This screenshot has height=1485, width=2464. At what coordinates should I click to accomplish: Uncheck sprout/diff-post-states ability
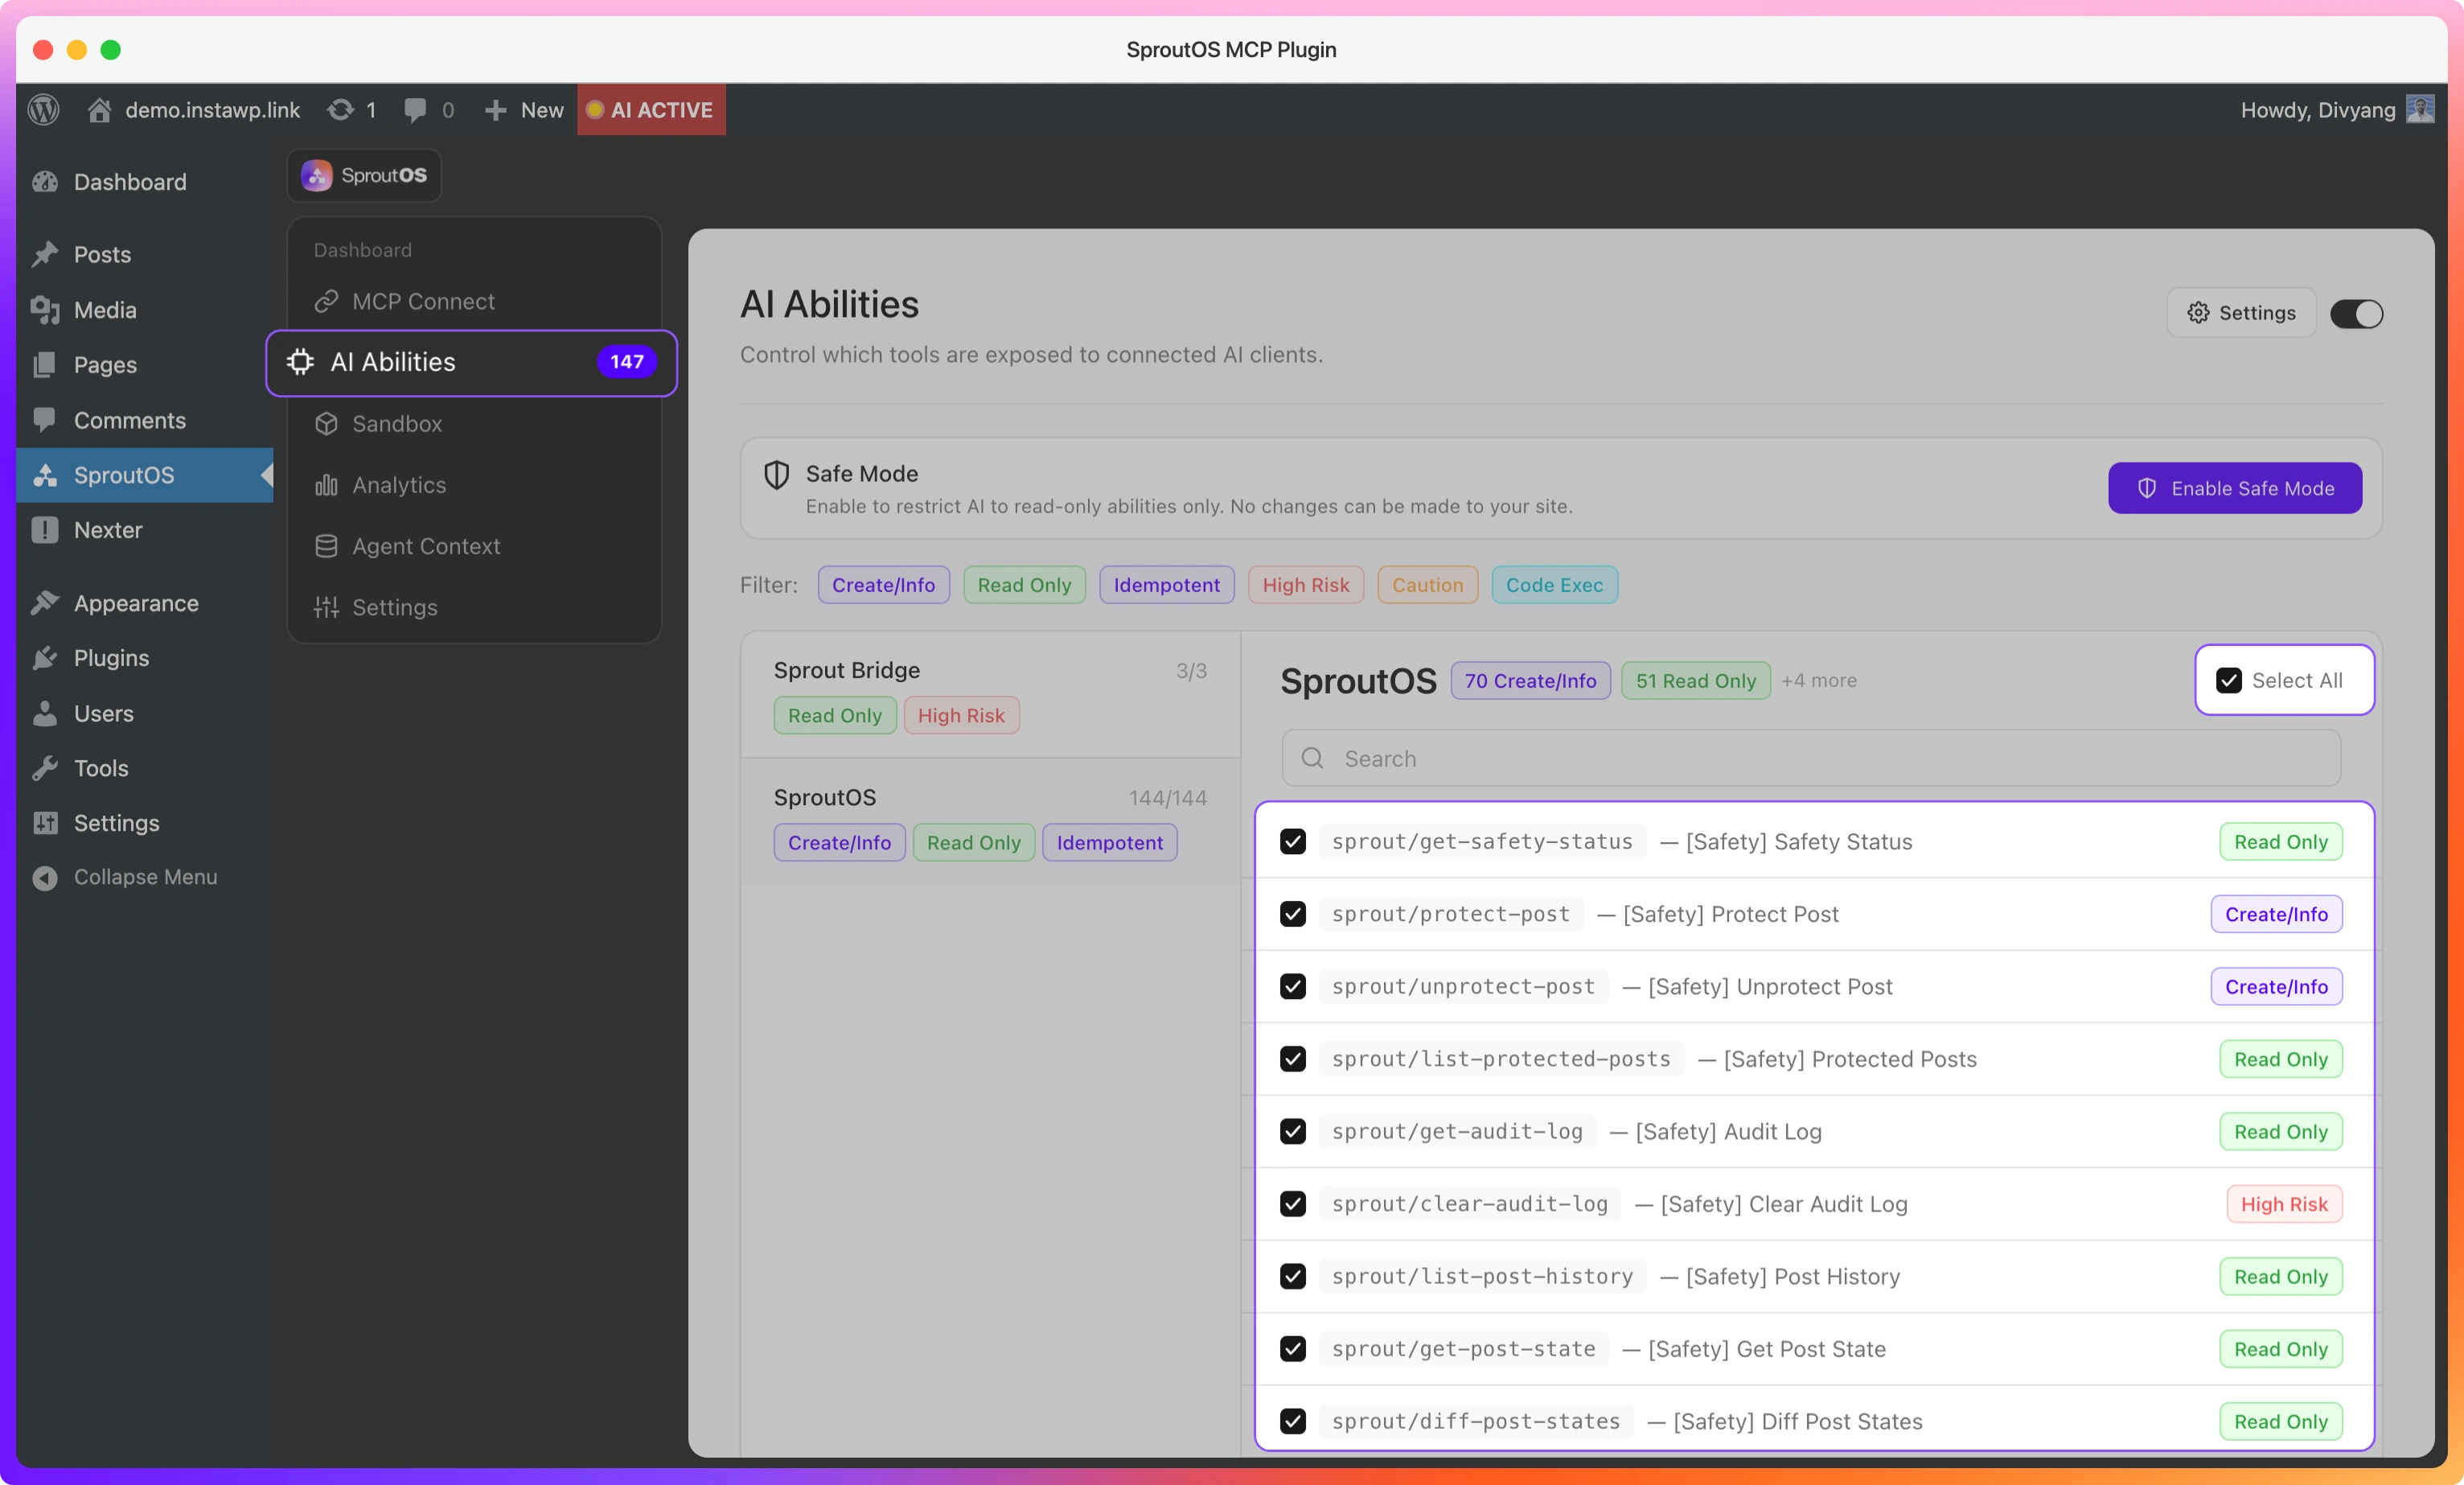pos(1293,1422)
